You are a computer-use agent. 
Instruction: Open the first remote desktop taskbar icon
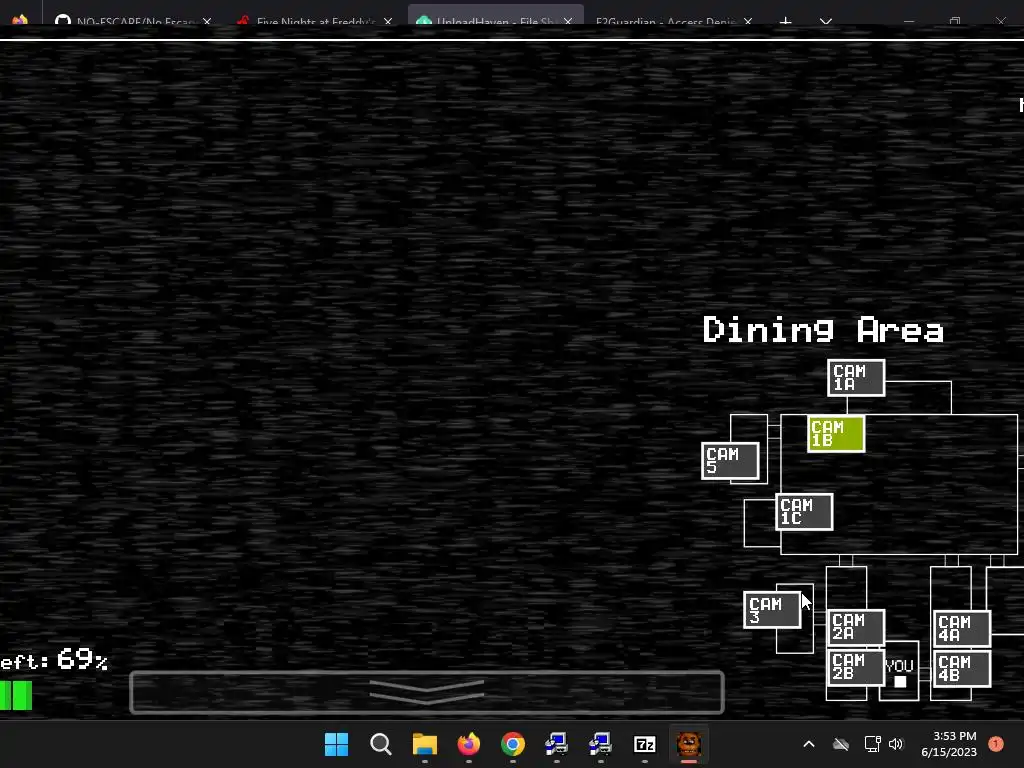click(556, 744)
